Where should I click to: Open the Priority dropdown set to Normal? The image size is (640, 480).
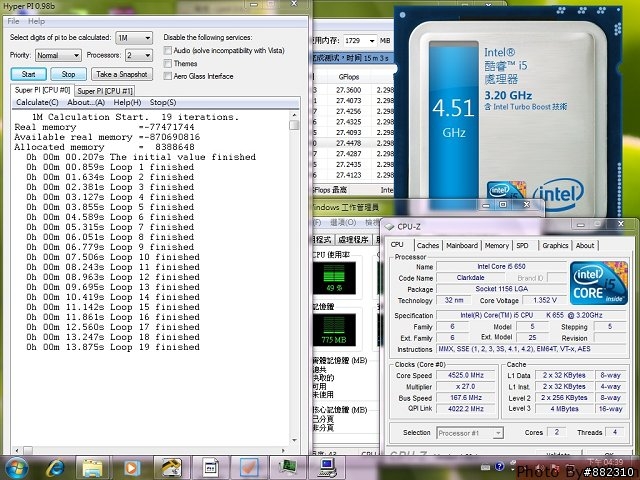(58, 55)
